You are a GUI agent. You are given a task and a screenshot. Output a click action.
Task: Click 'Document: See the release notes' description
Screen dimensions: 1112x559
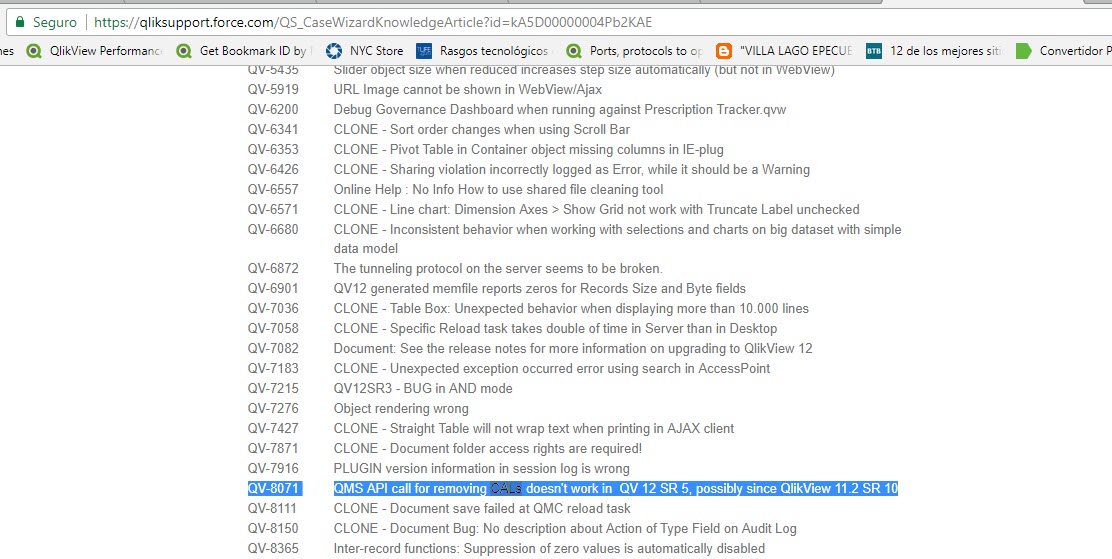[x=573, y=348]
